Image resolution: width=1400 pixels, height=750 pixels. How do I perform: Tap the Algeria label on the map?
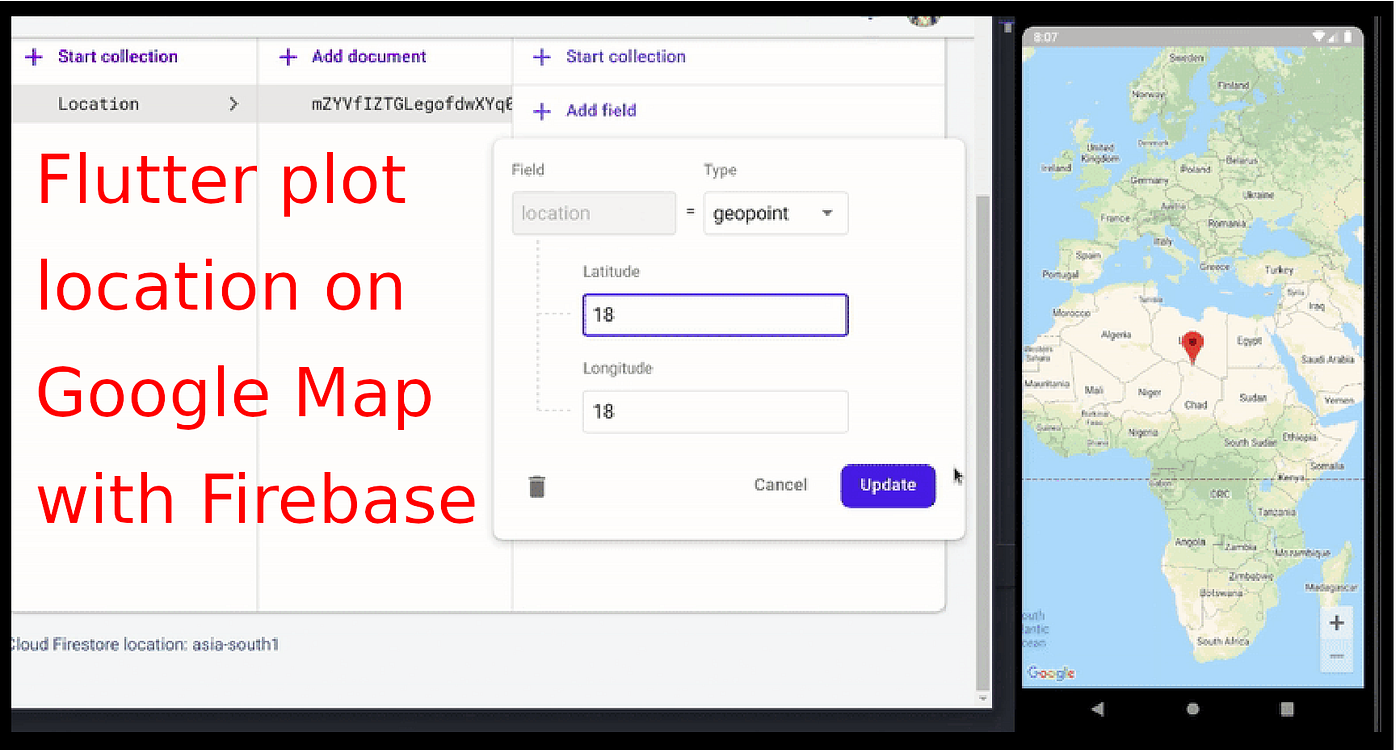pos(1115,336)
